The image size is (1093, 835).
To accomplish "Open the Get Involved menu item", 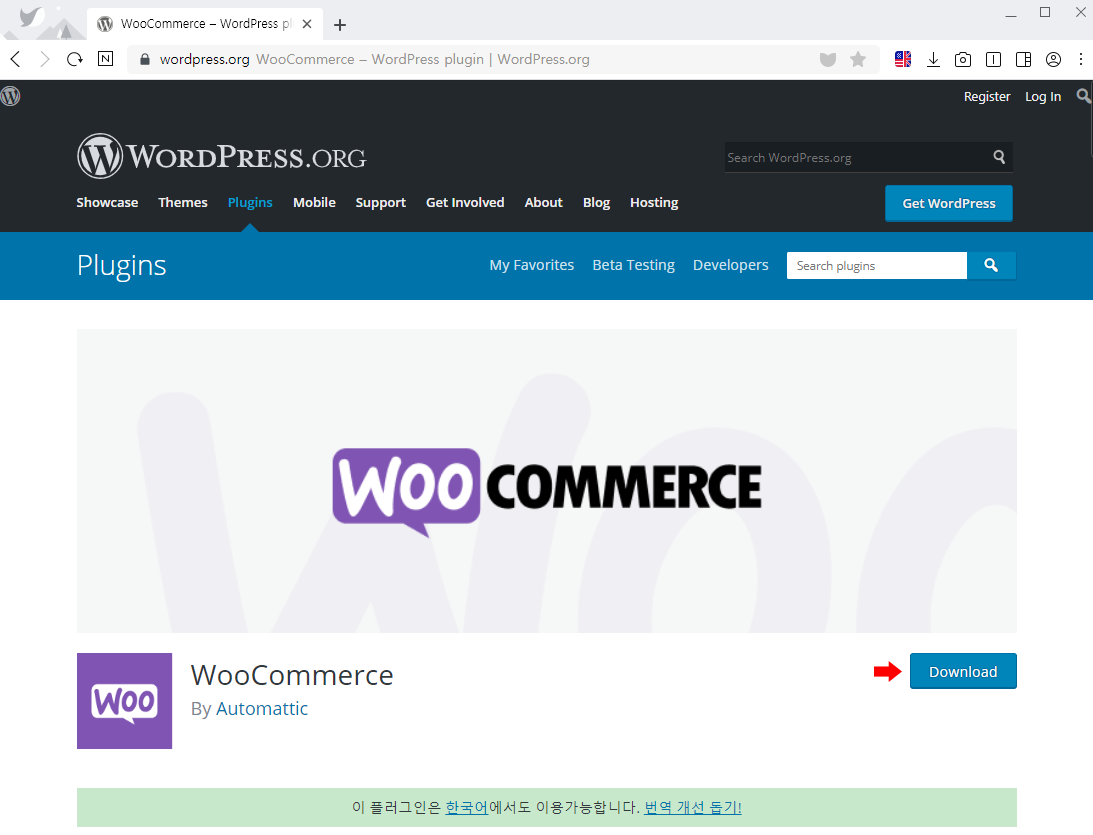I will click(x=465, y=202).
